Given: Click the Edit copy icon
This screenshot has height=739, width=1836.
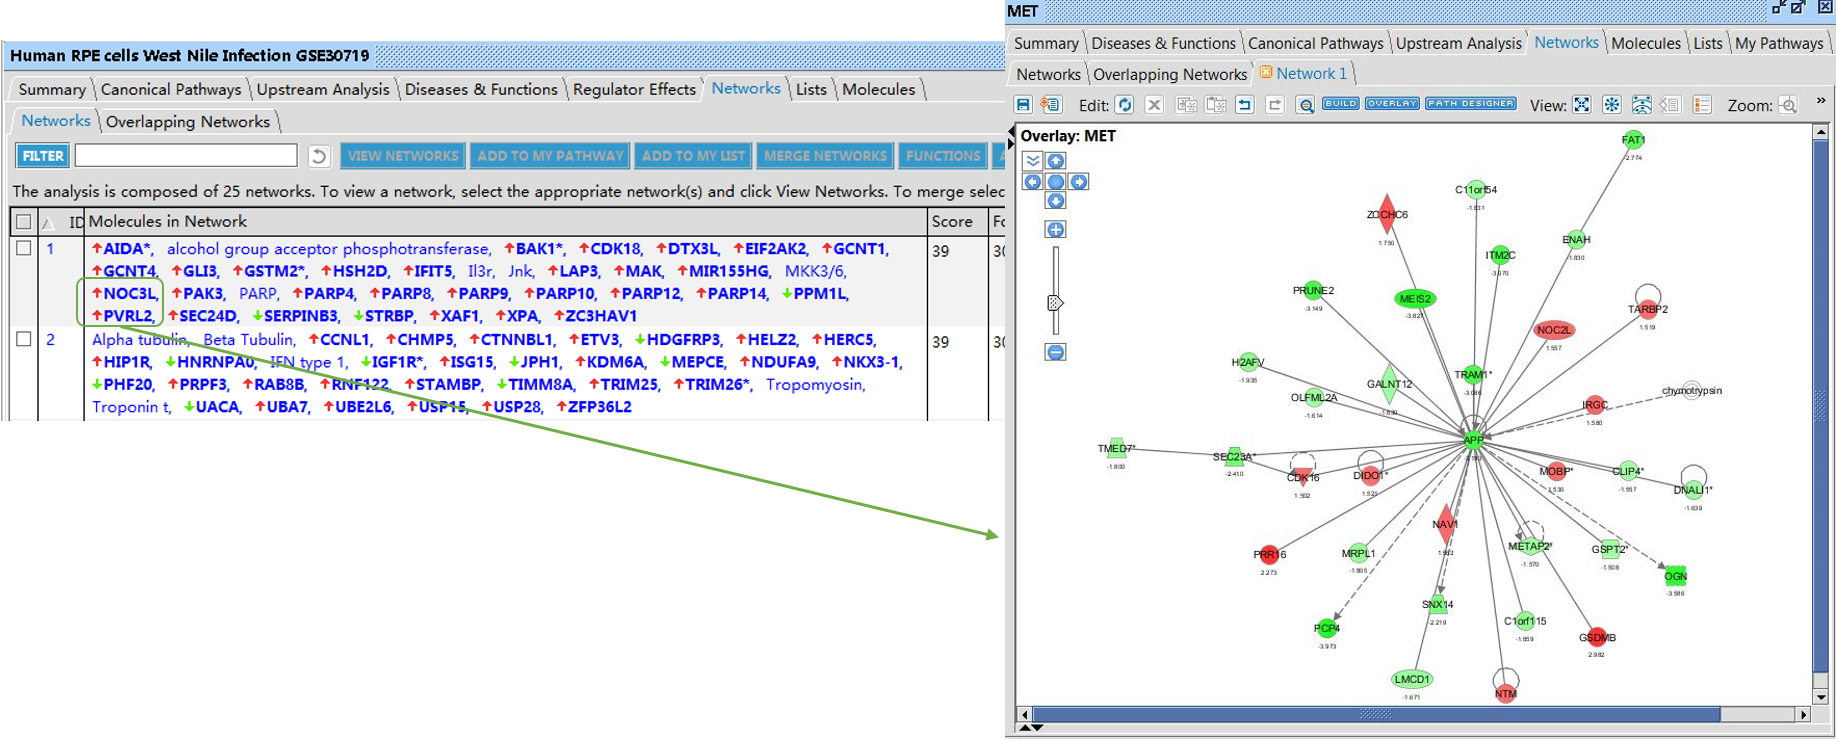Looking at the screenshot, I should (x=1187, y=105).
